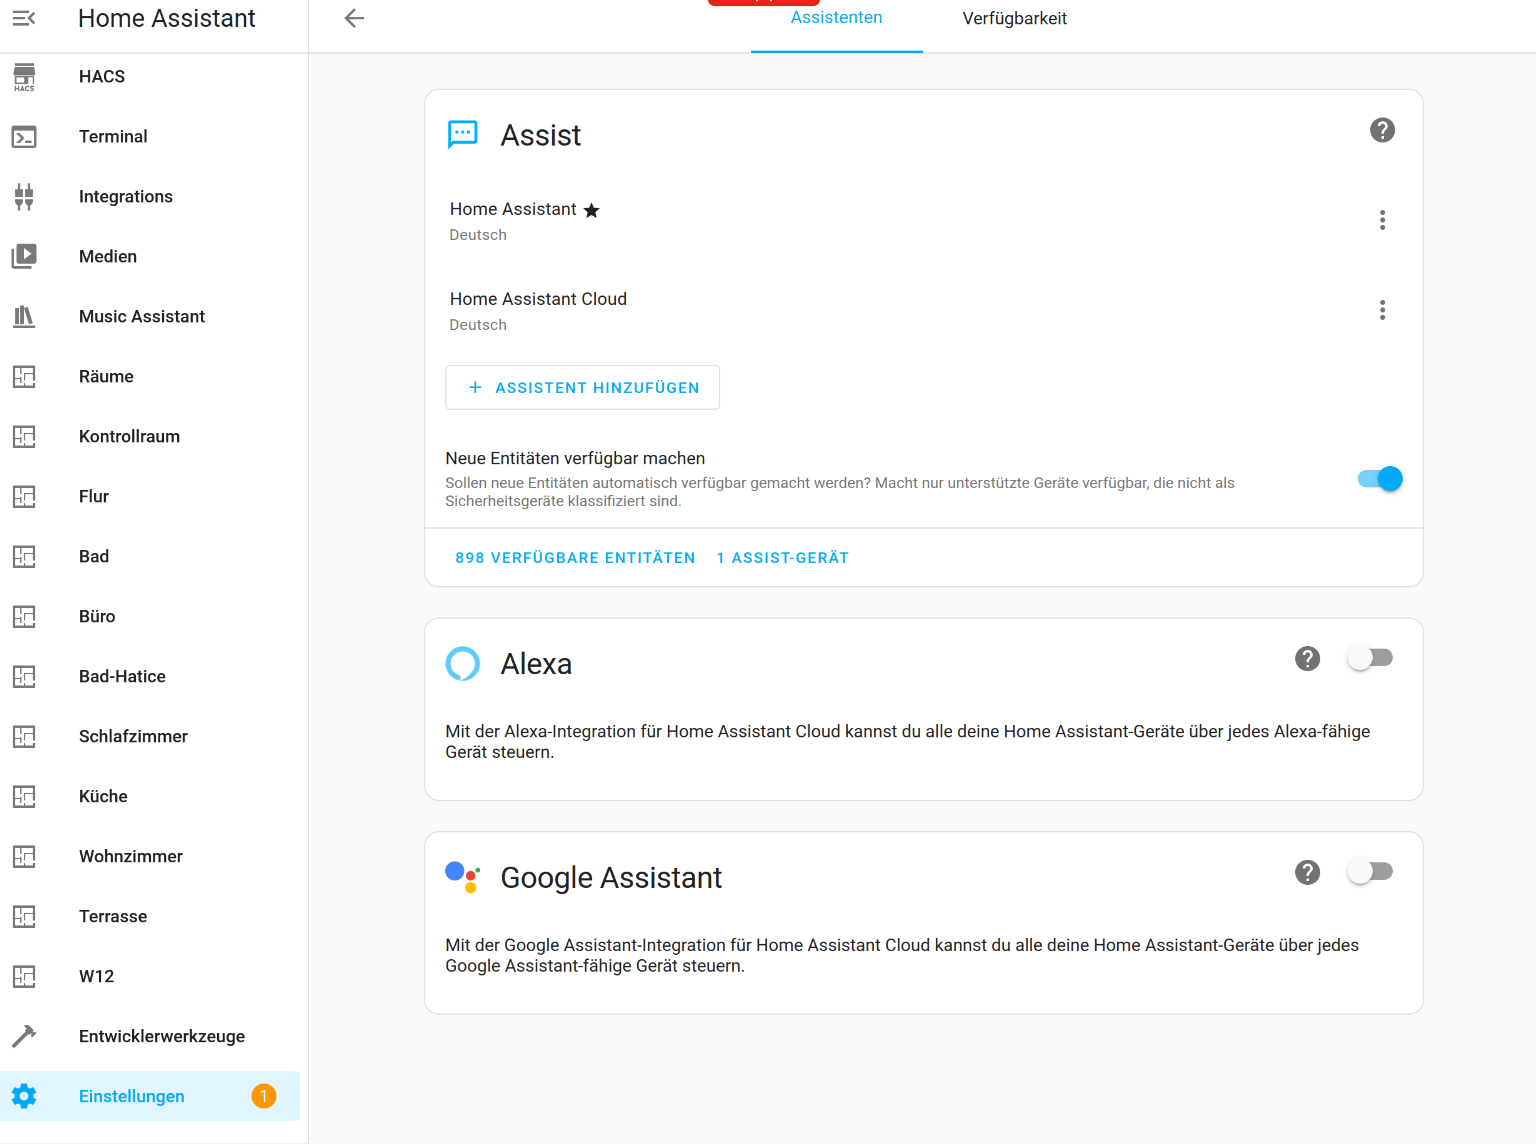This screenshot has width=1536, height=1144.
Task: Click the Assist chat bubble icon
Action: coord(462,135)
